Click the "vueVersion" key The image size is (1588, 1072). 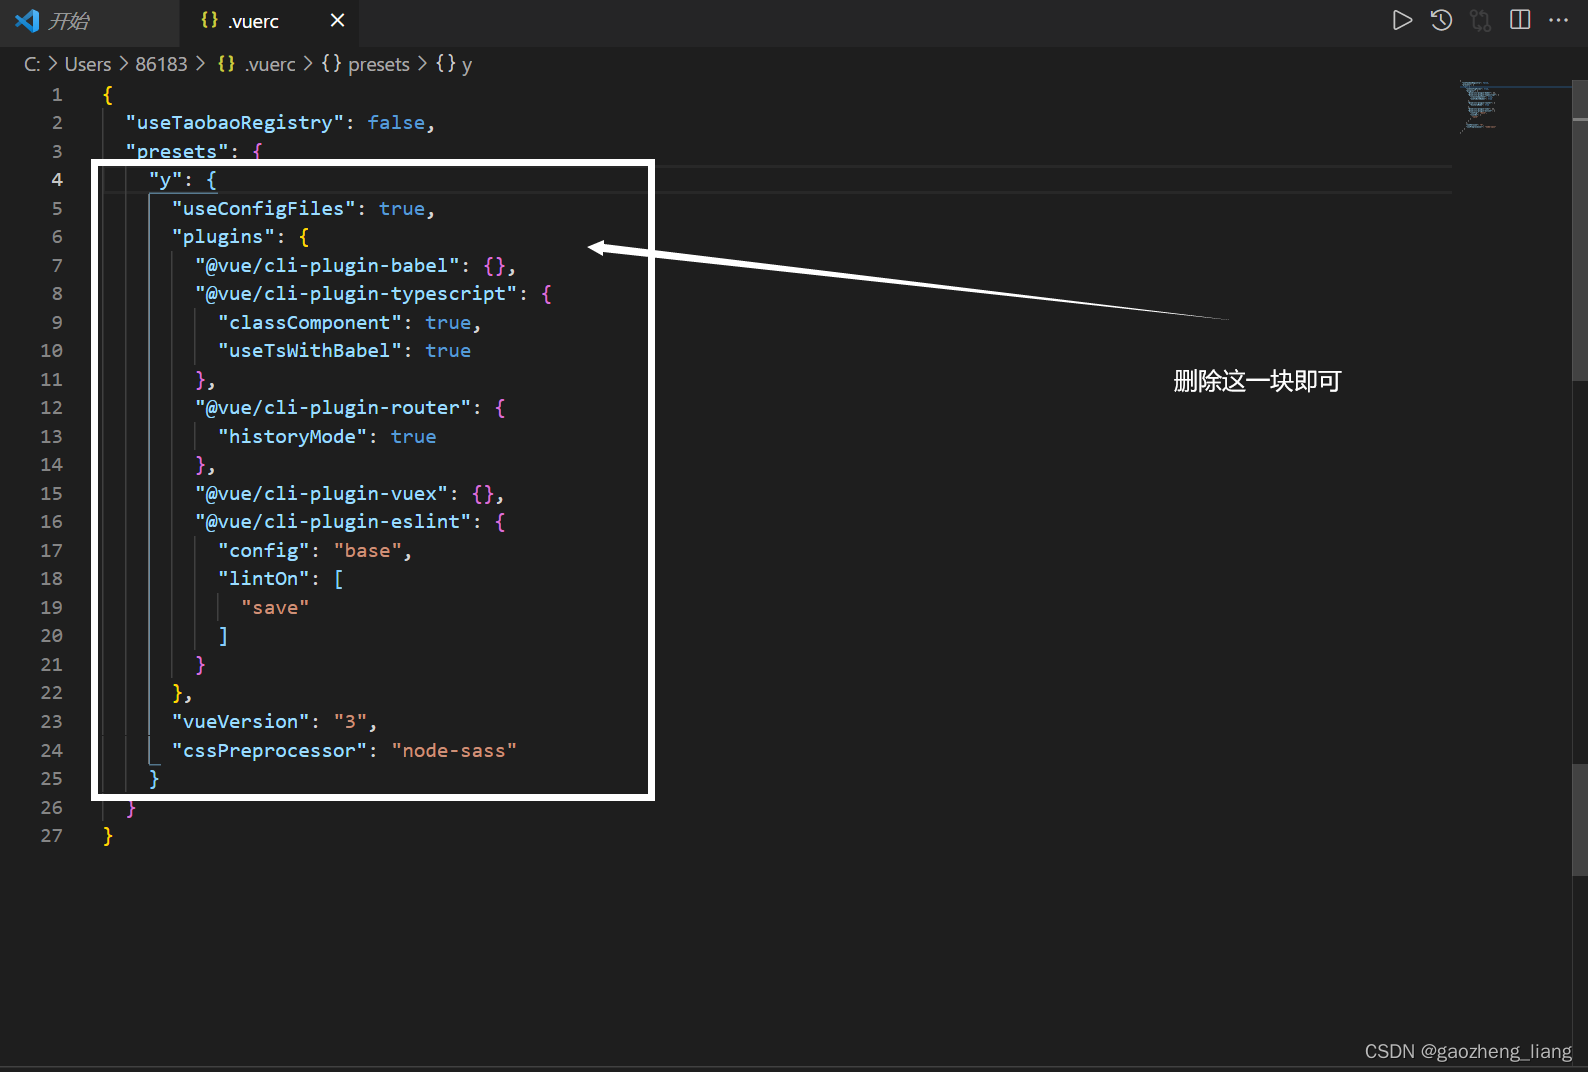point(240,722)
